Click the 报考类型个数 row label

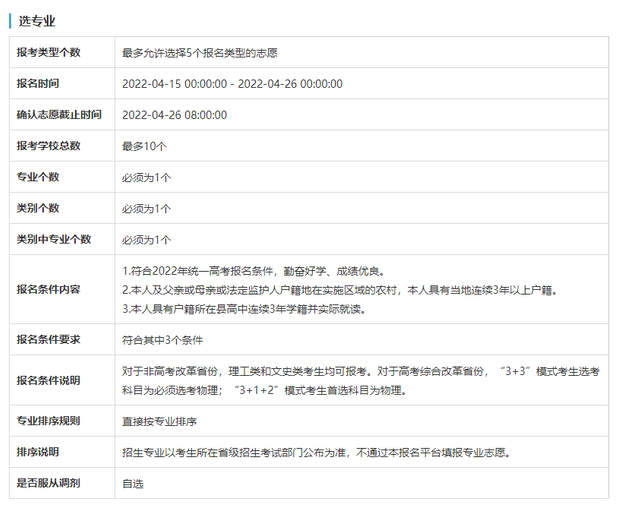tap(49, 52)
